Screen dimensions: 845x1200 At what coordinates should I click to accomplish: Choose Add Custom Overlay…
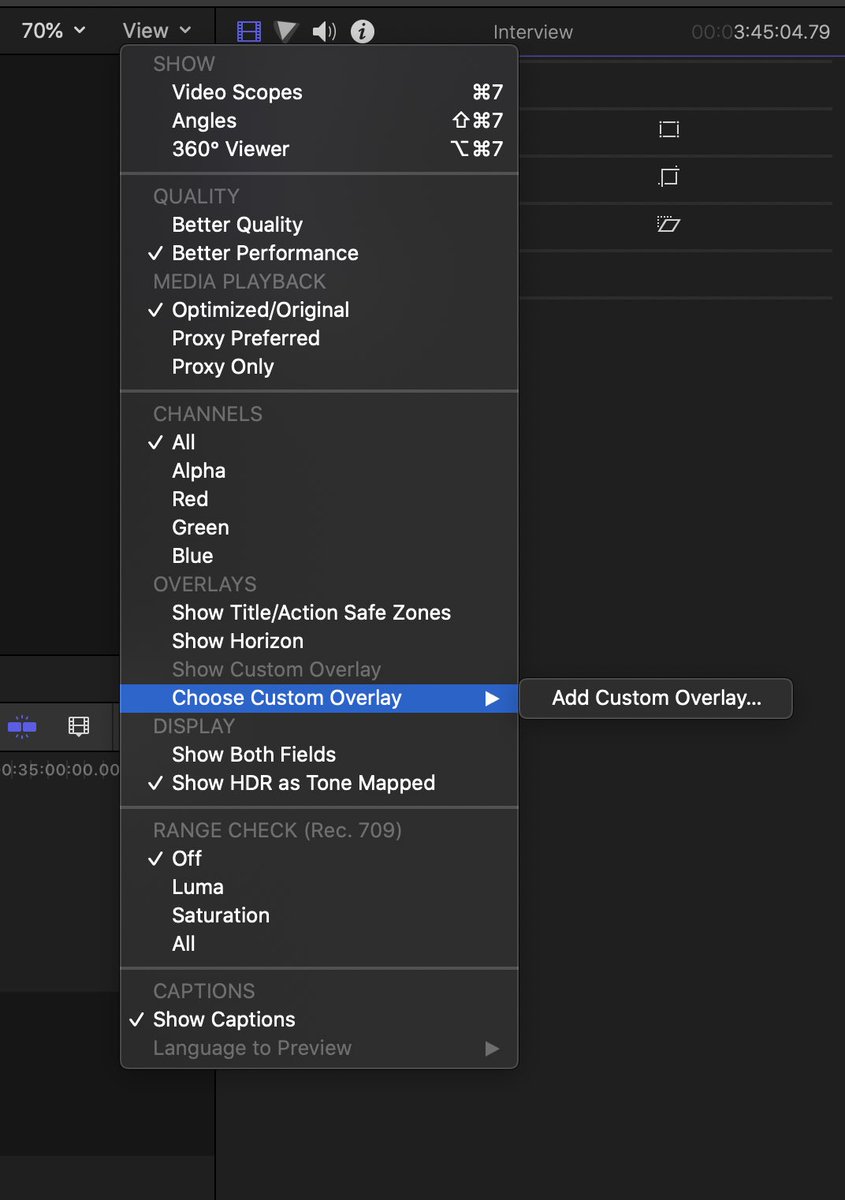tap(656, 698)
